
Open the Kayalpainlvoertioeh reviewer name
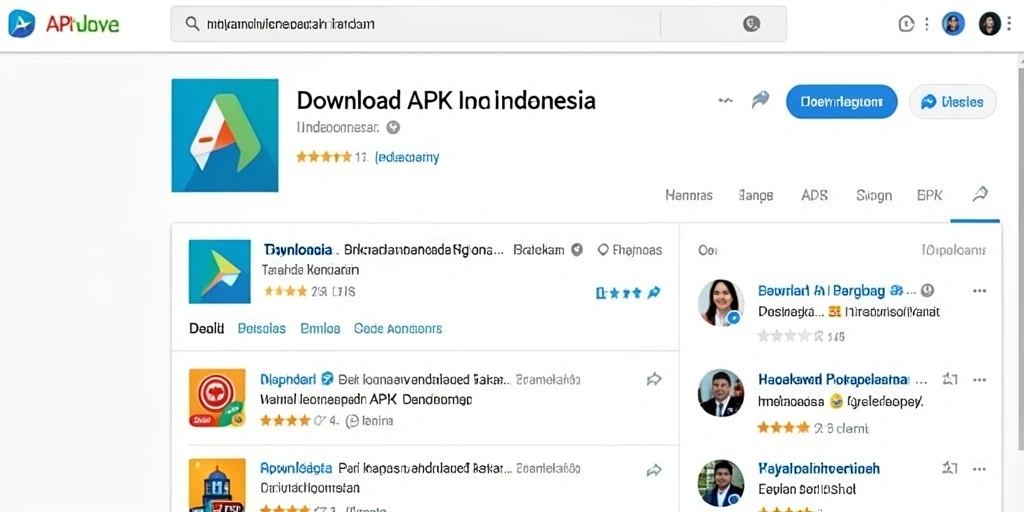pos(819,469)
